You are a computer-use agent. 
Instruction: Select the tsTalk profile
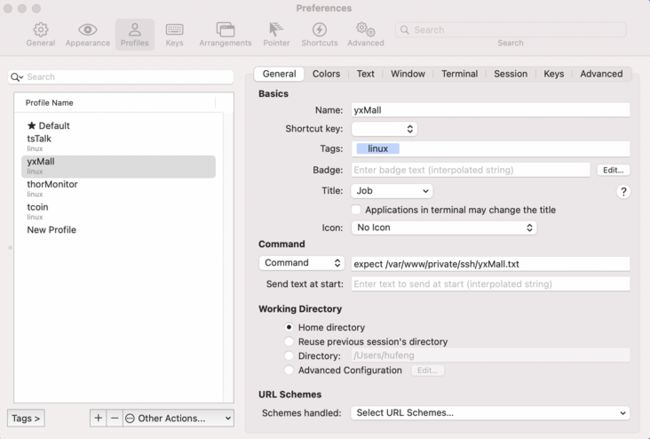tap(118, 143)
